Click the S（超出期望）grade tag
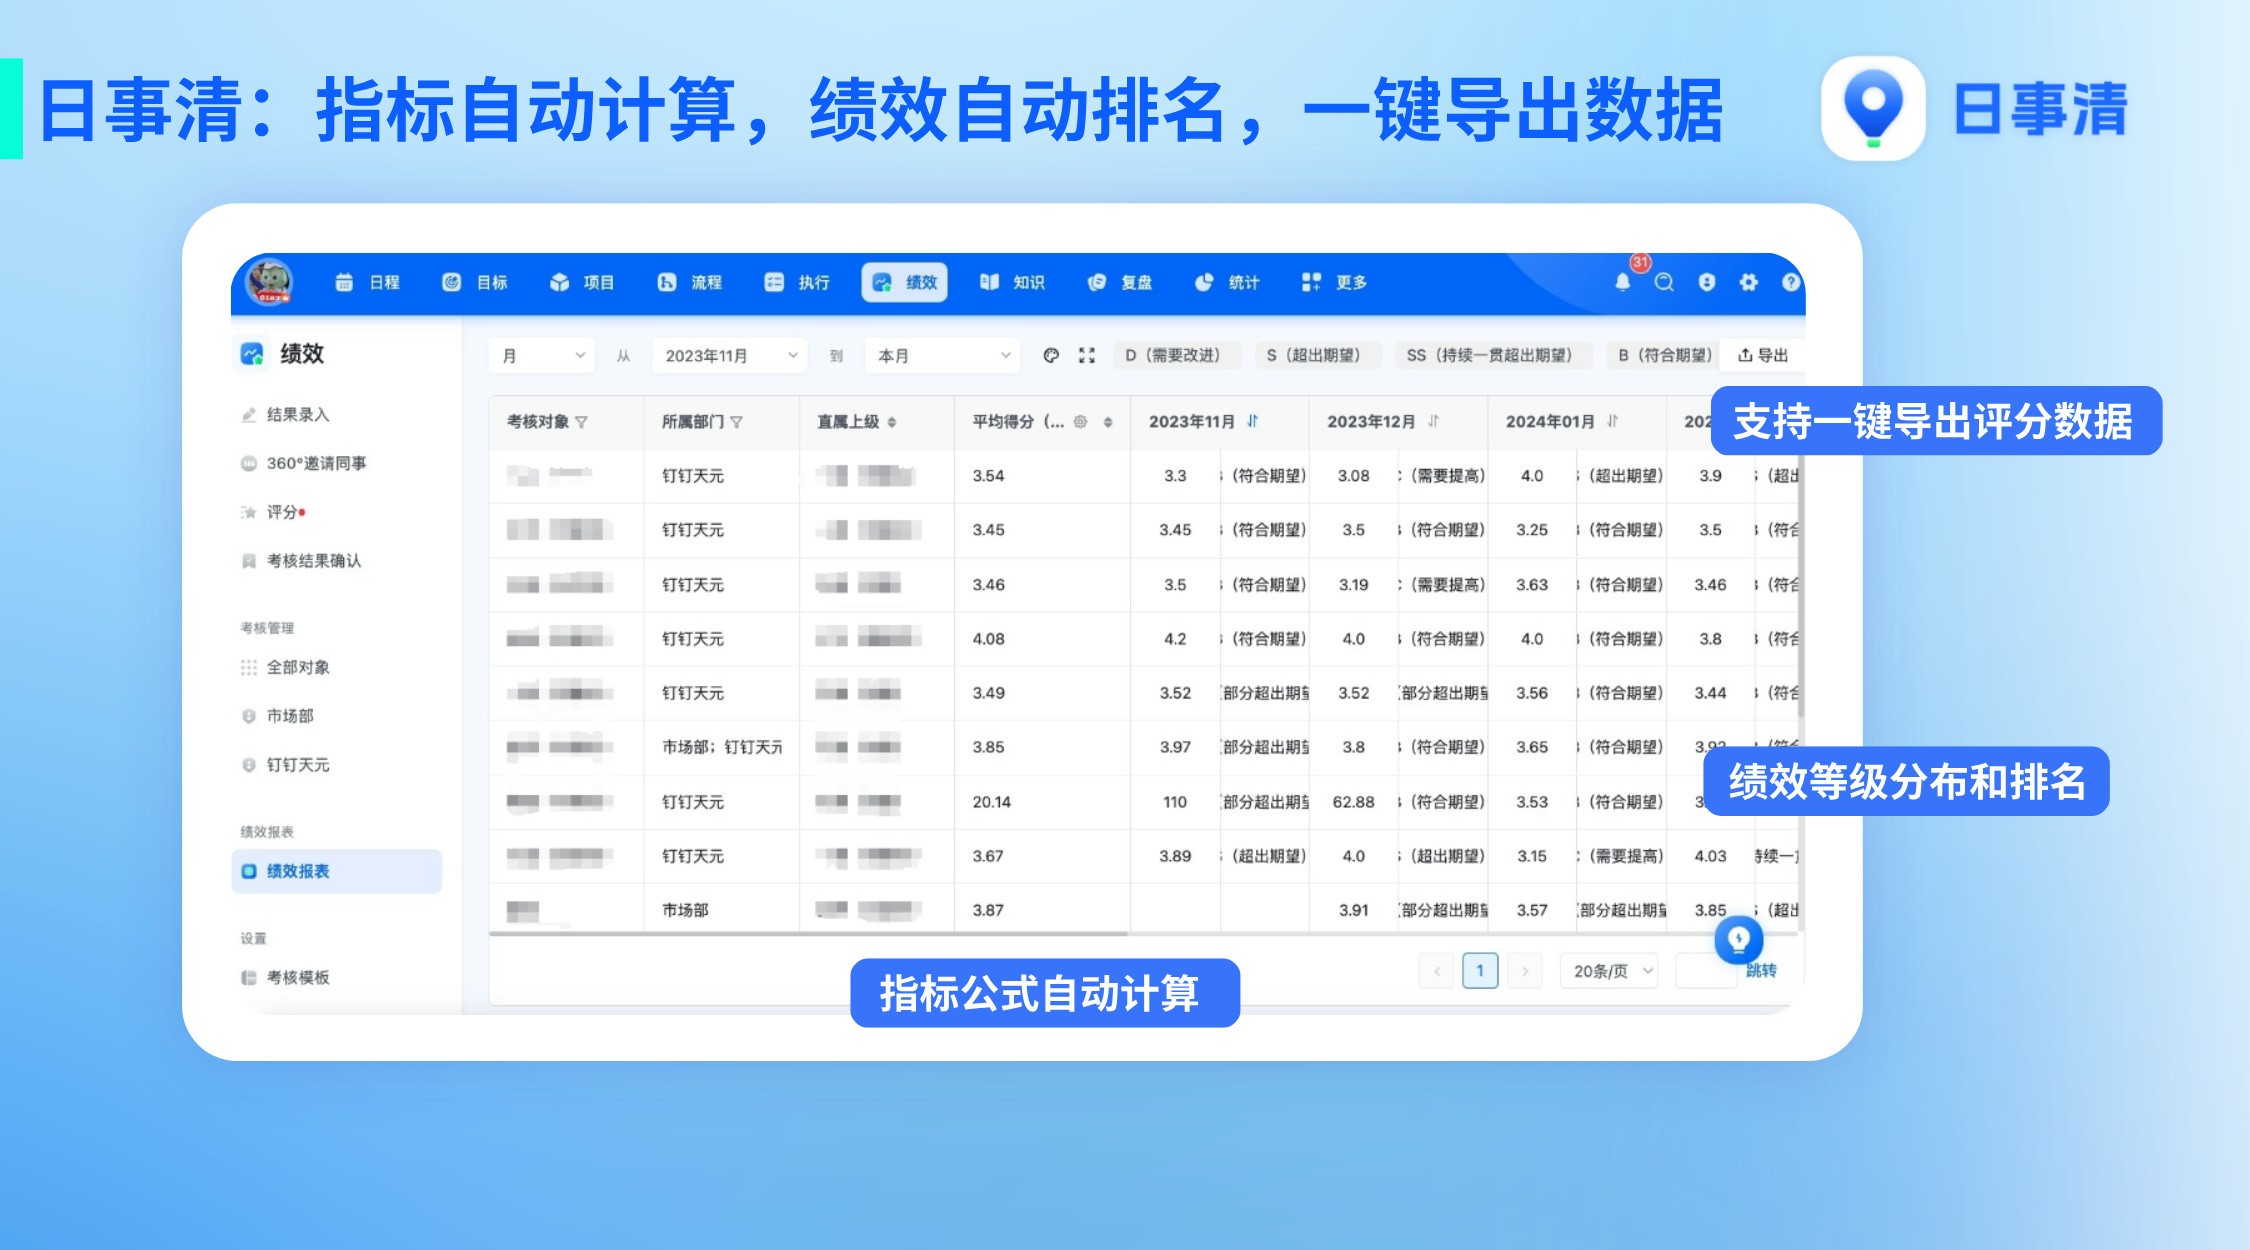This screenshot has height=1250, width=2250. pyautogui.click(x=1318, y=355)
